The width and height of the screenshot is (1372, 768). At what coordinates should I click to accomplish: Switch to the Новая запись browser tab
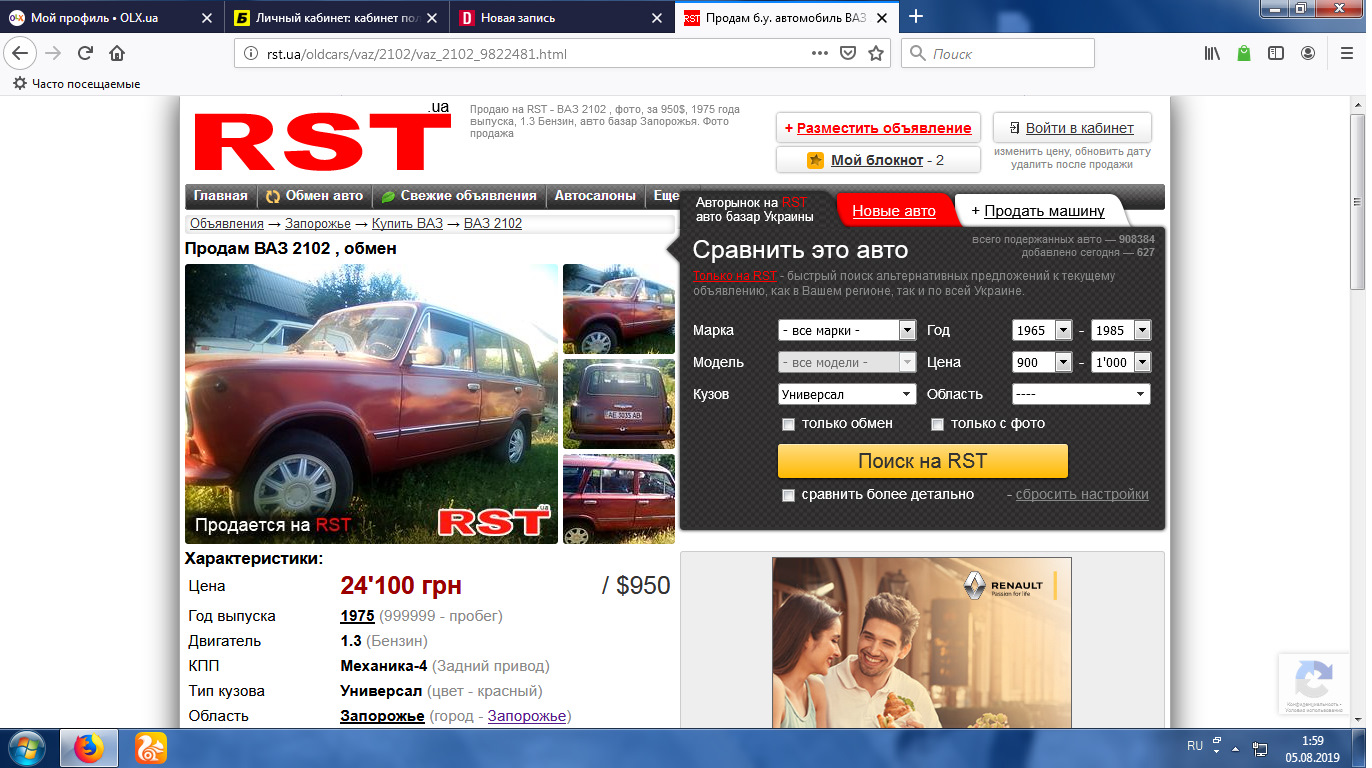pos(562,18)
